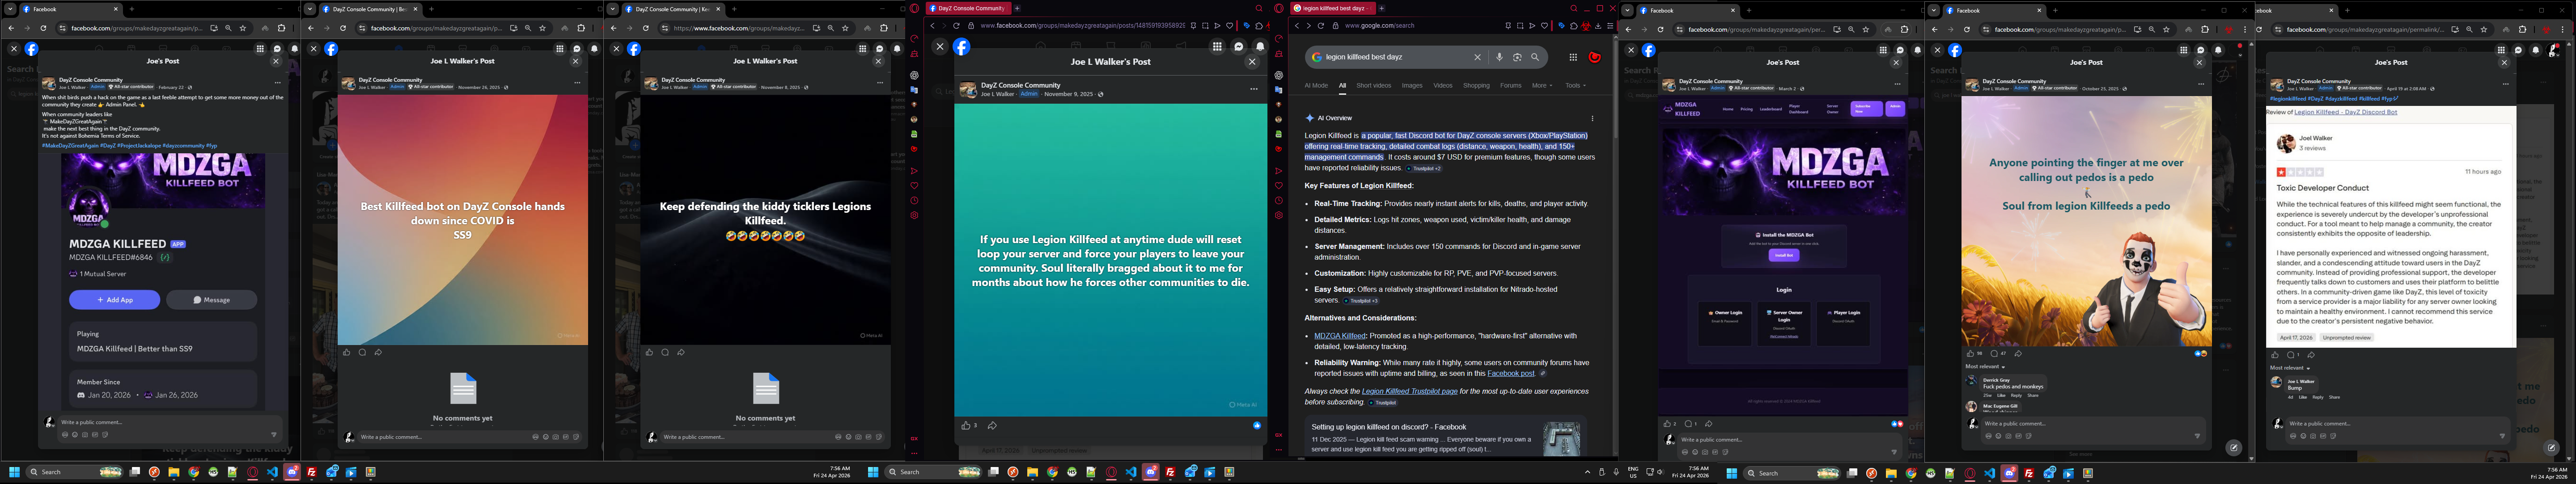2576x484 pixels.
Task: Switch to the Videos tab in Google
Action: [1443, 86]
